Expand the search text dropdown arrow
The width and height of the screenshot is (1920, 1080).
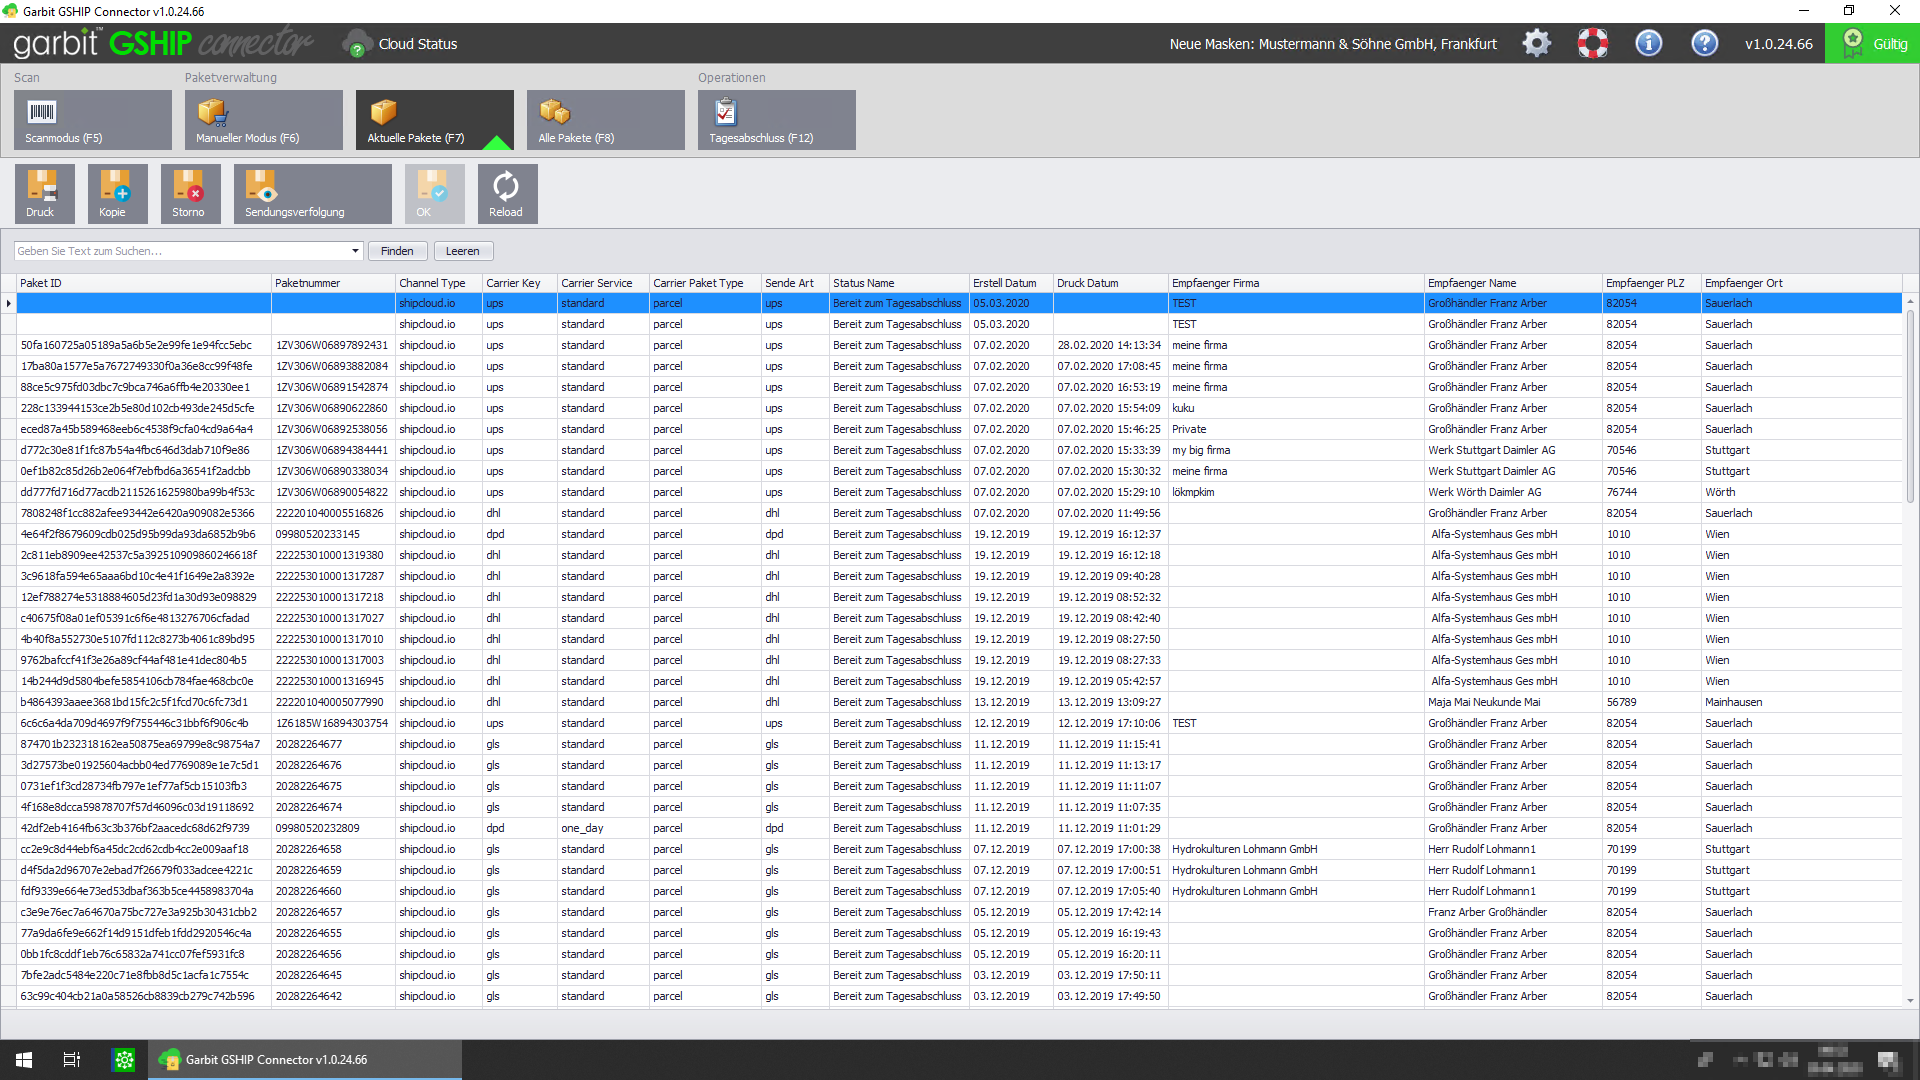355,251
